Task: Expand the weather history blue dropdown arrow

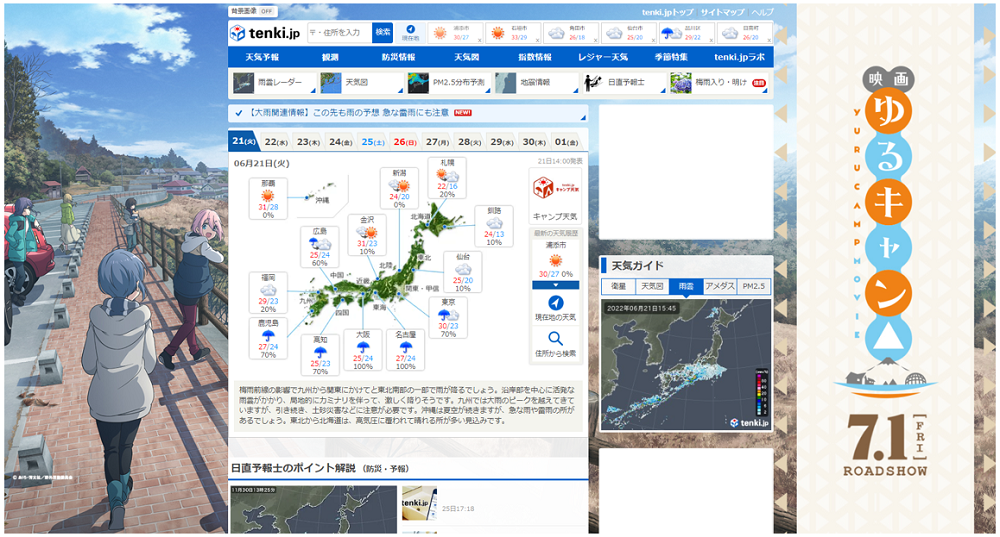Action: pyautogui.click(x=555, y=285)
